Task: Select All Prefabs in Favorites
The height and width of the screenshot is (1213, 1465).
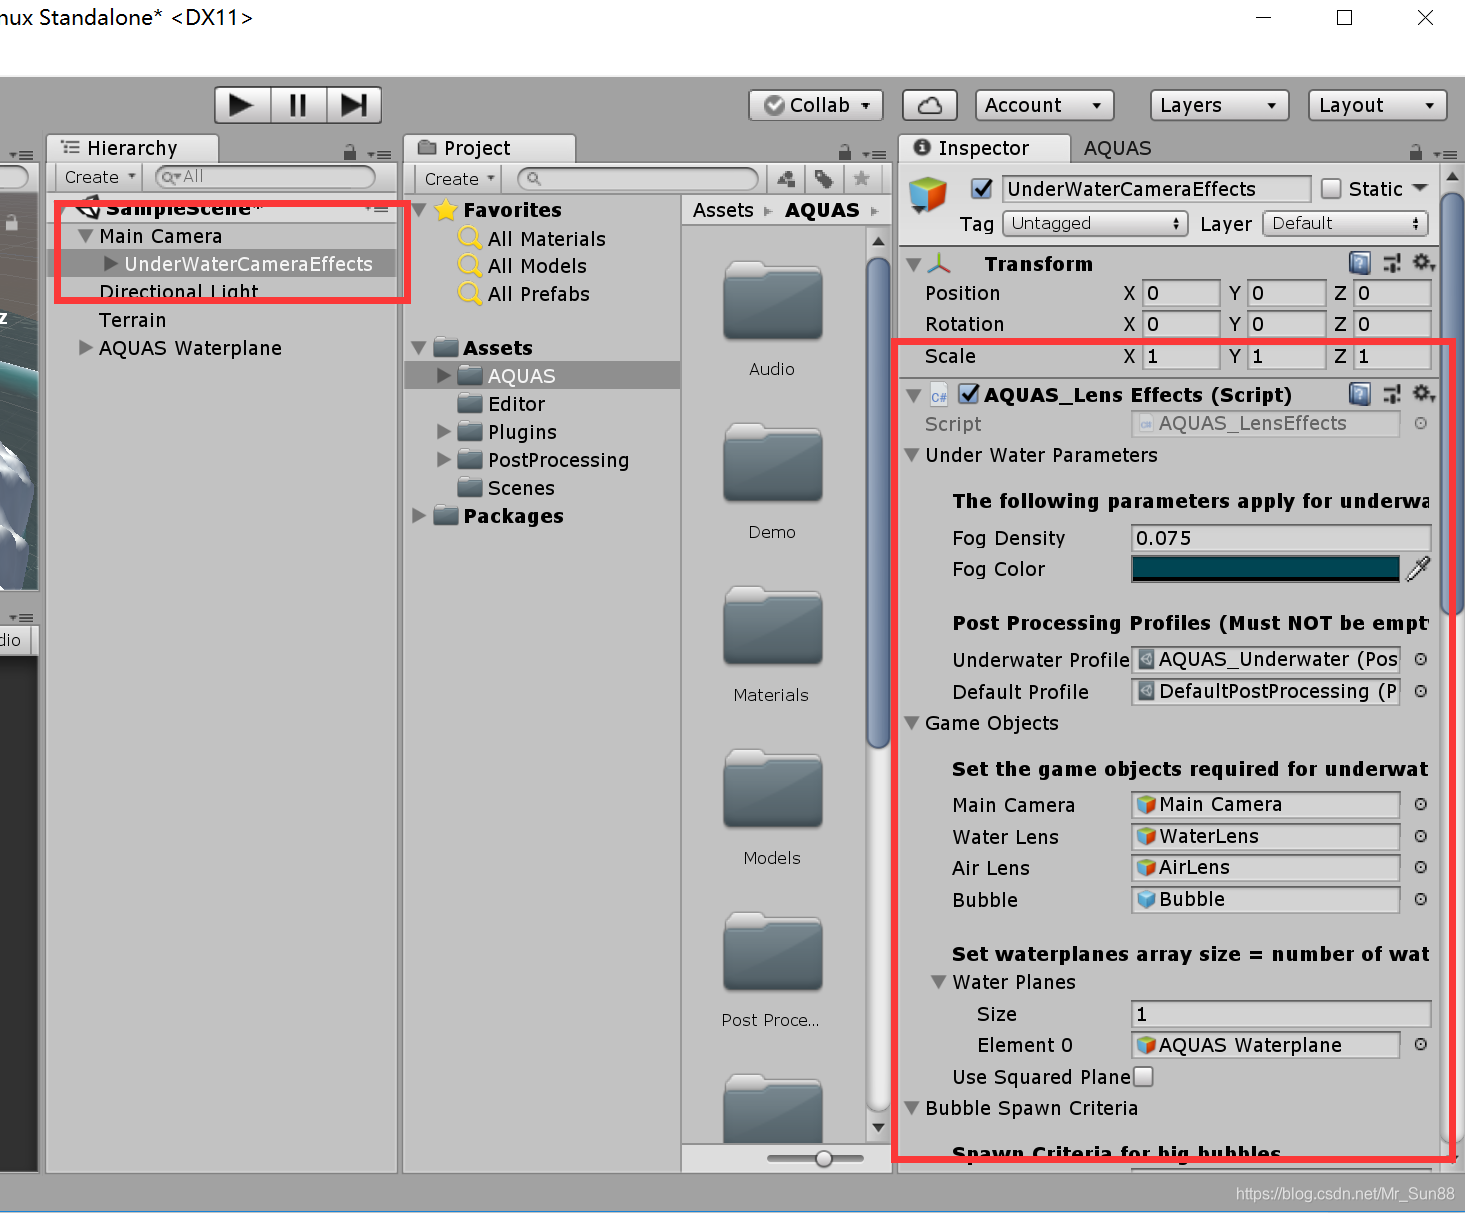Action: (538, 294)
